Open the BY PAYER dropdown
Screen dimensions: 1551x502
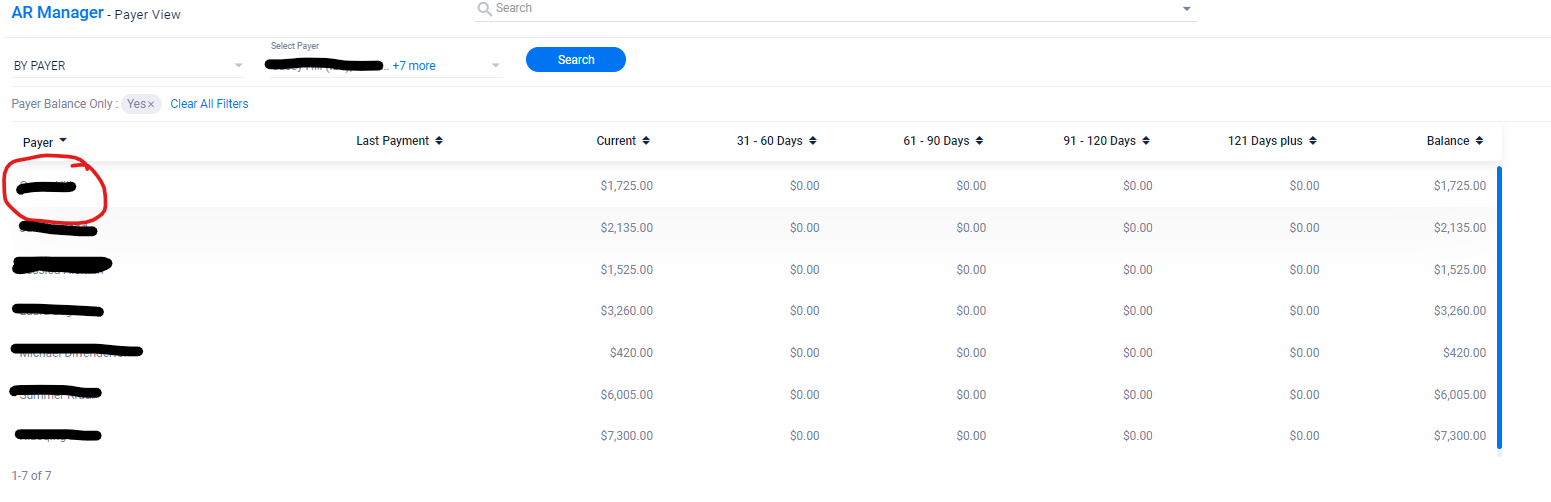[x=238, y=66]
